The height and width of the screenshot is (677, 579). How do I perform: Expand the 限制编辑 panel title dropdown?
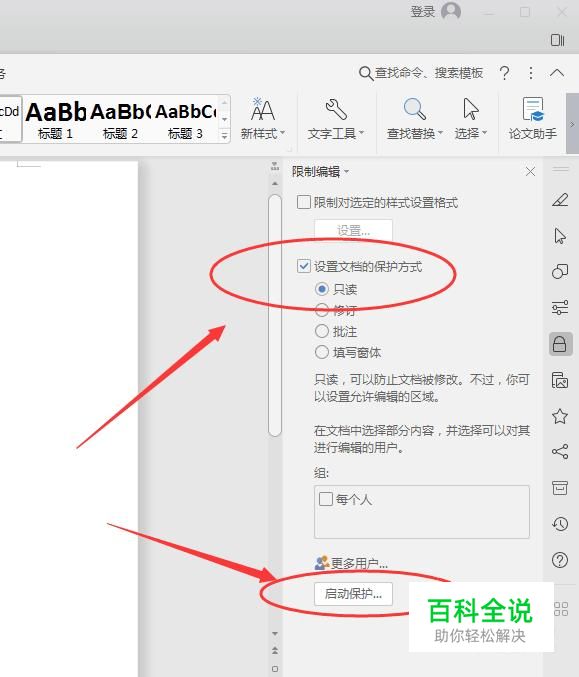coord(346,172)
